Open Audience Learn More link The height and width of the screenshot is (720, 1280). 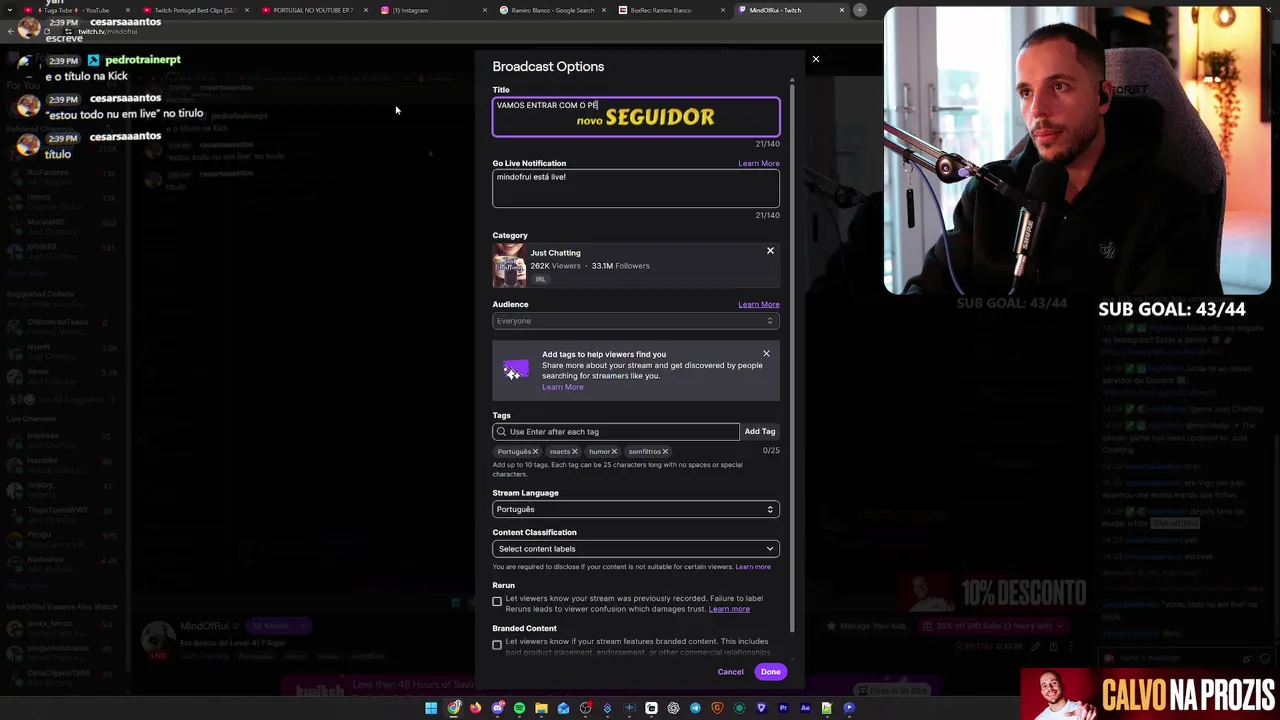click(x=758, y=304)
